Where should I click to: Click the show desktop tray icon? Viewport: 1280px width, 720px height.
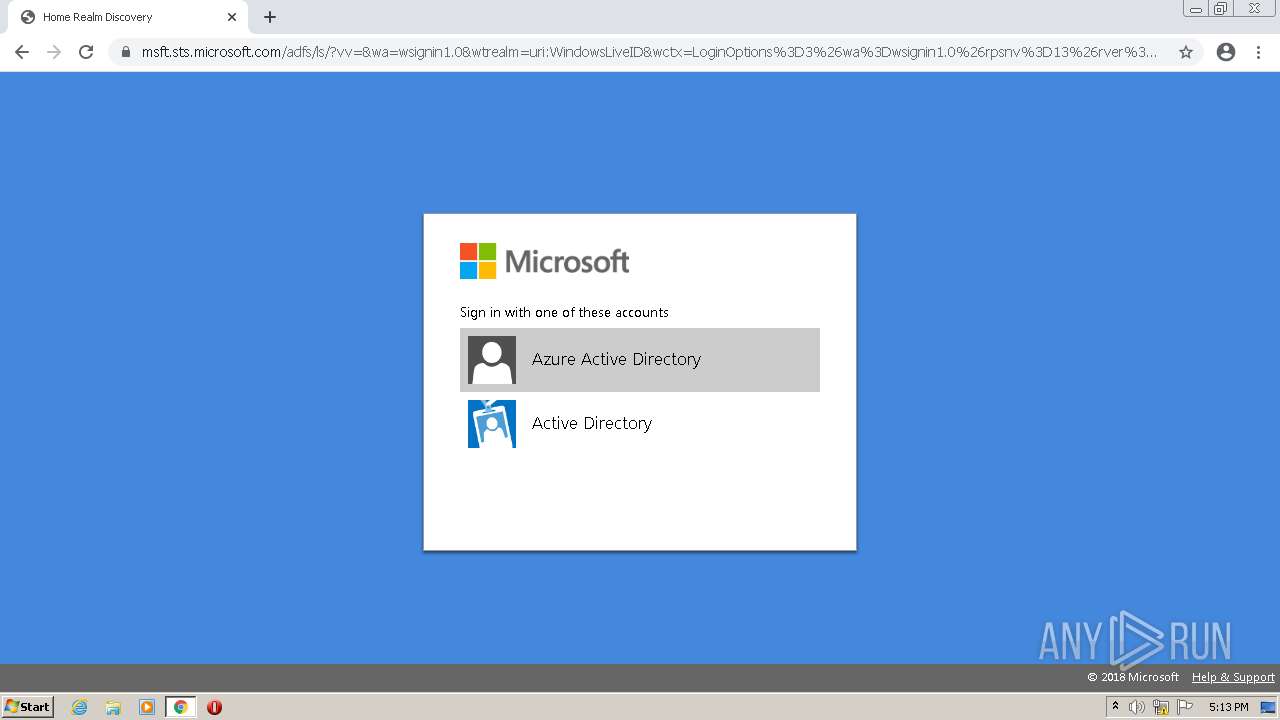[x=1268, y=707]
